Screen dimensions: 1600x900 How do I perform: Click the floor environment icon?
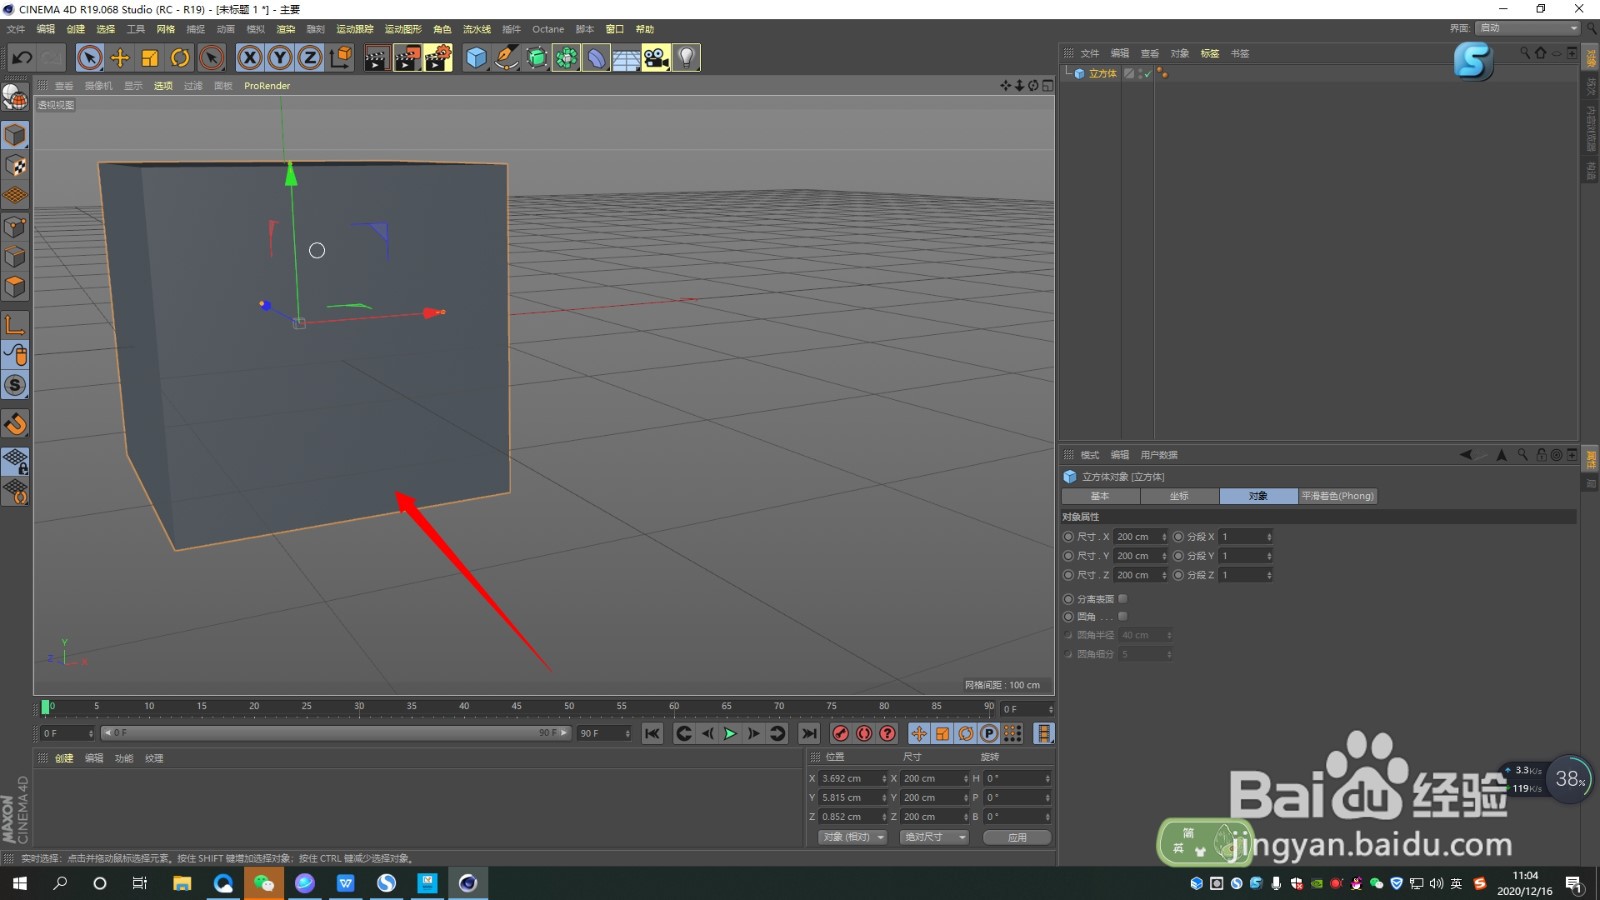click(626, 58)
